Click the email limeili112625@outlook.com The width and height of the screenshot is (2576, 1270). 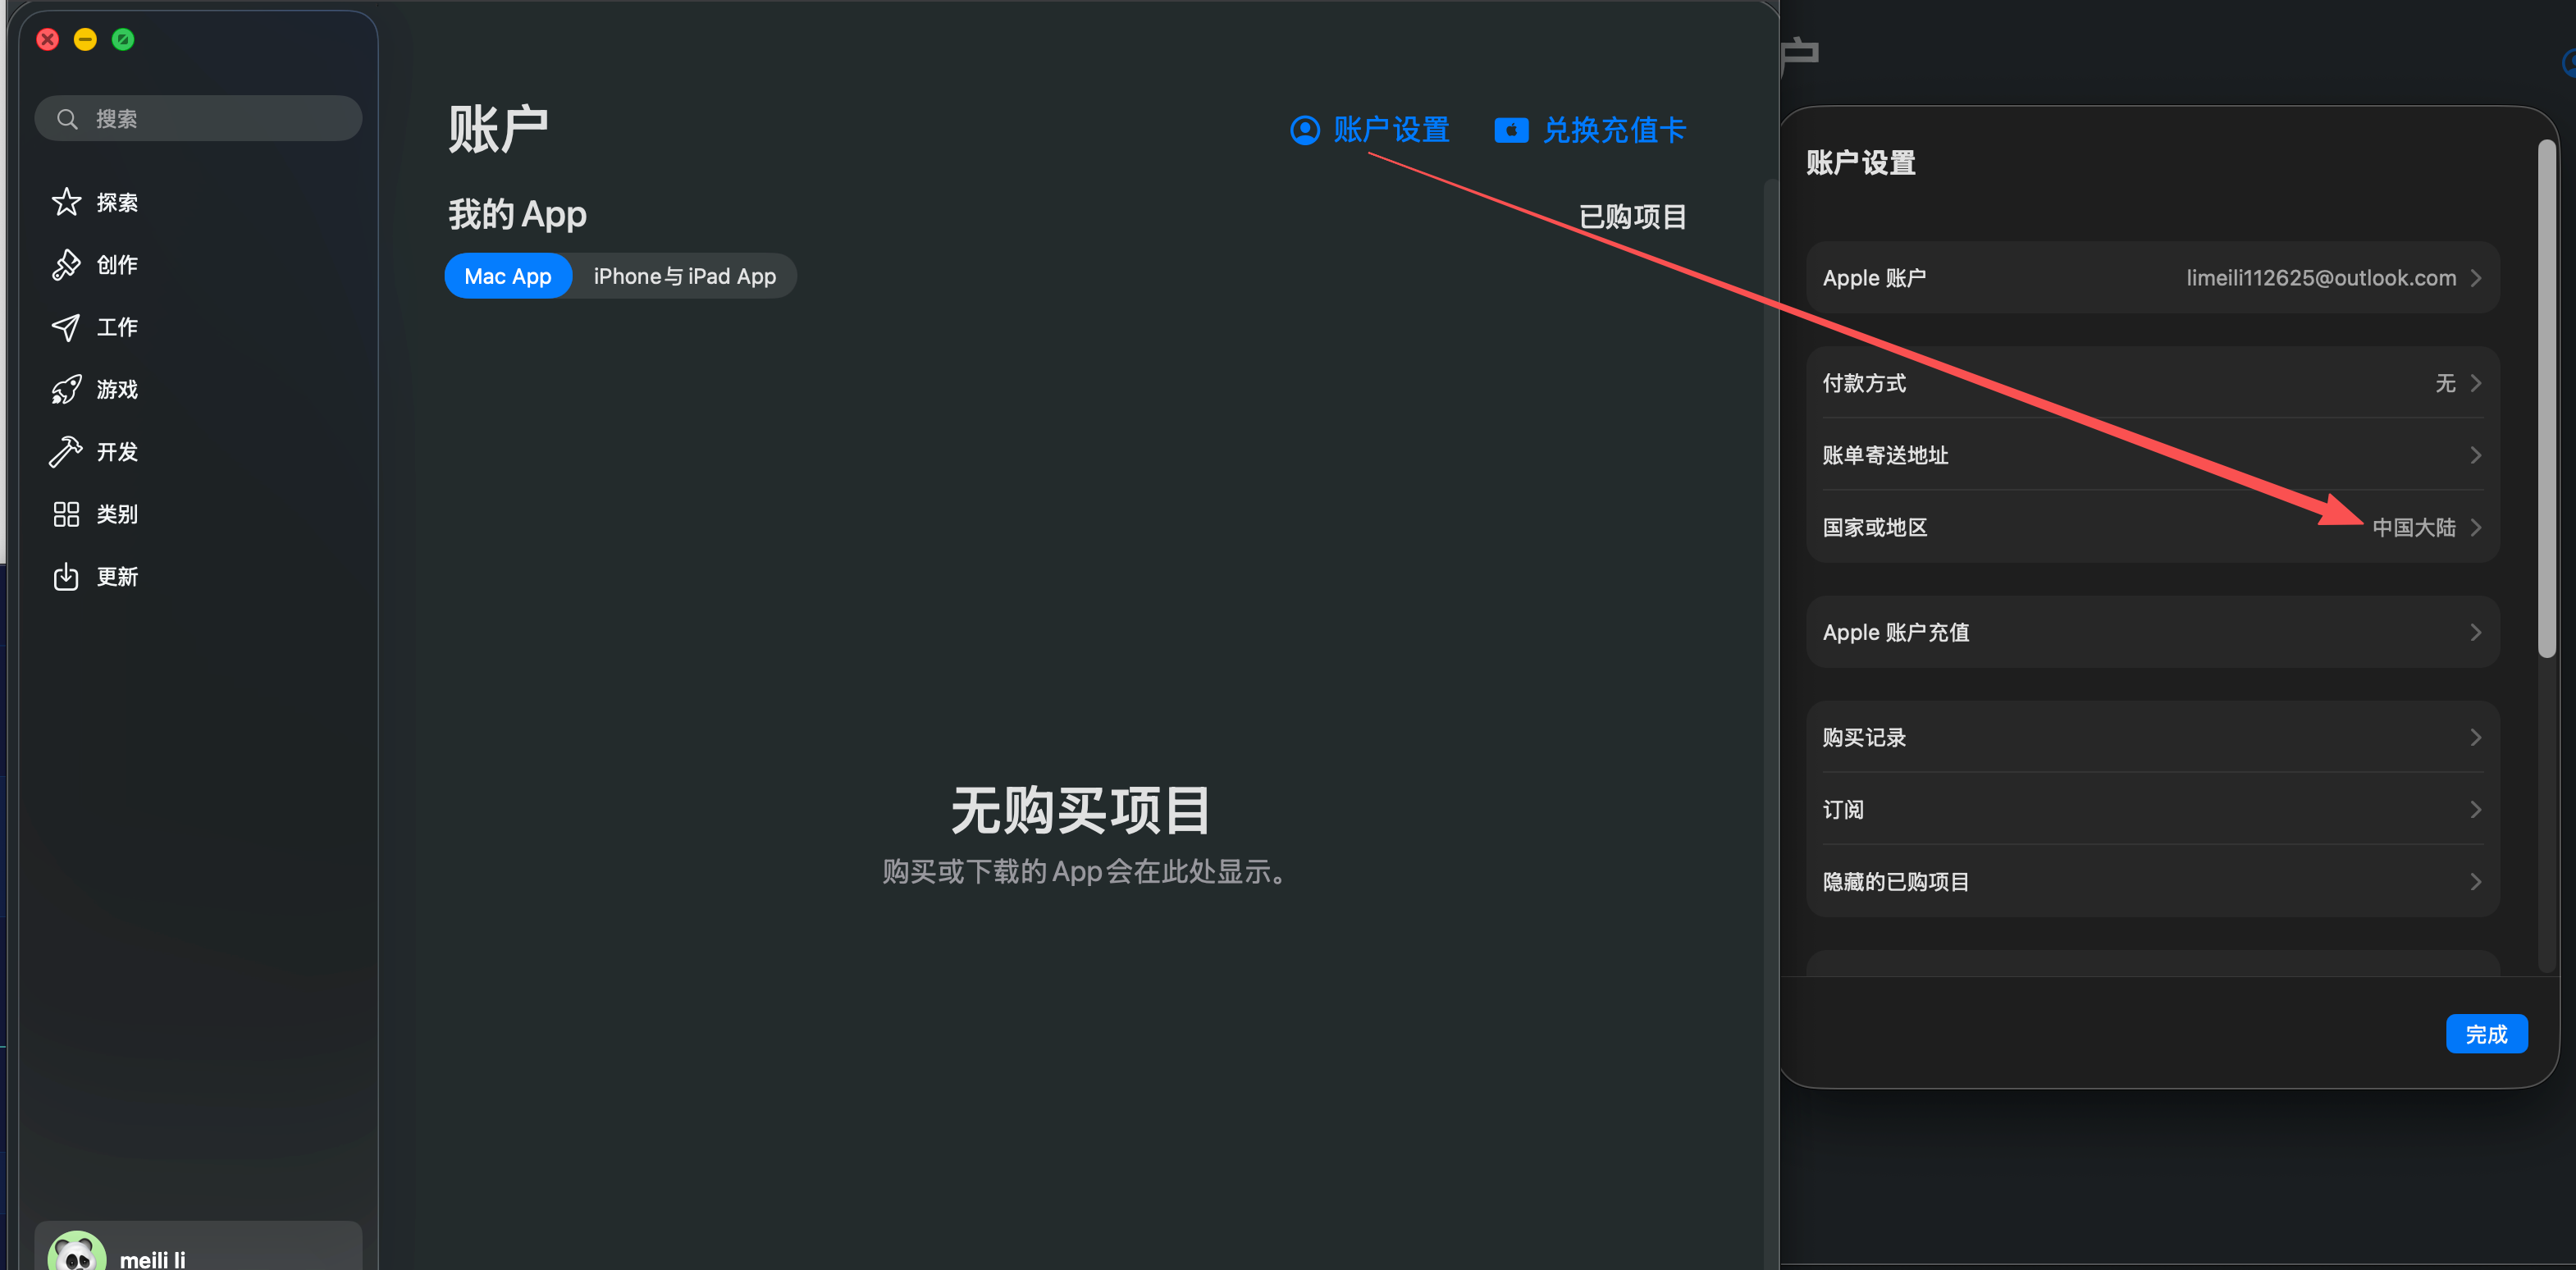click(x=2321, y=278)
